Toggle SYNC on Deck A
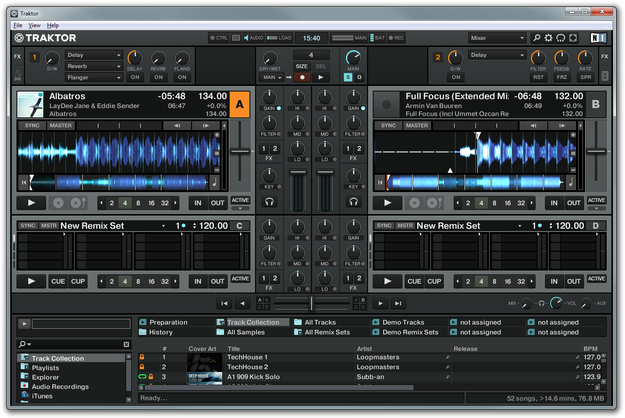The image size is (625, 418). click(32, 126)
